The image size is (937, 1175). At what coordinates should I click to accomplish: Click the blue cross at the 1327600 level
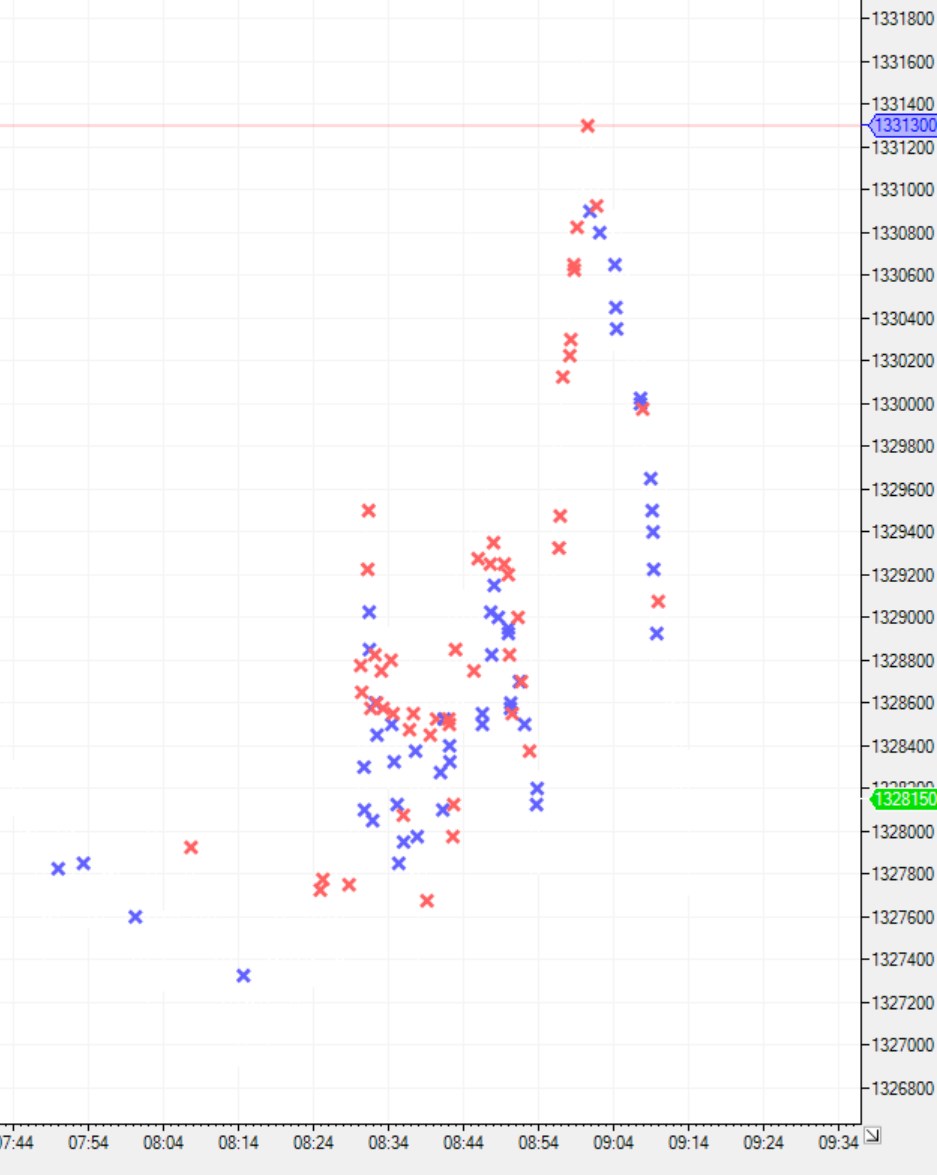pos(135,916)
